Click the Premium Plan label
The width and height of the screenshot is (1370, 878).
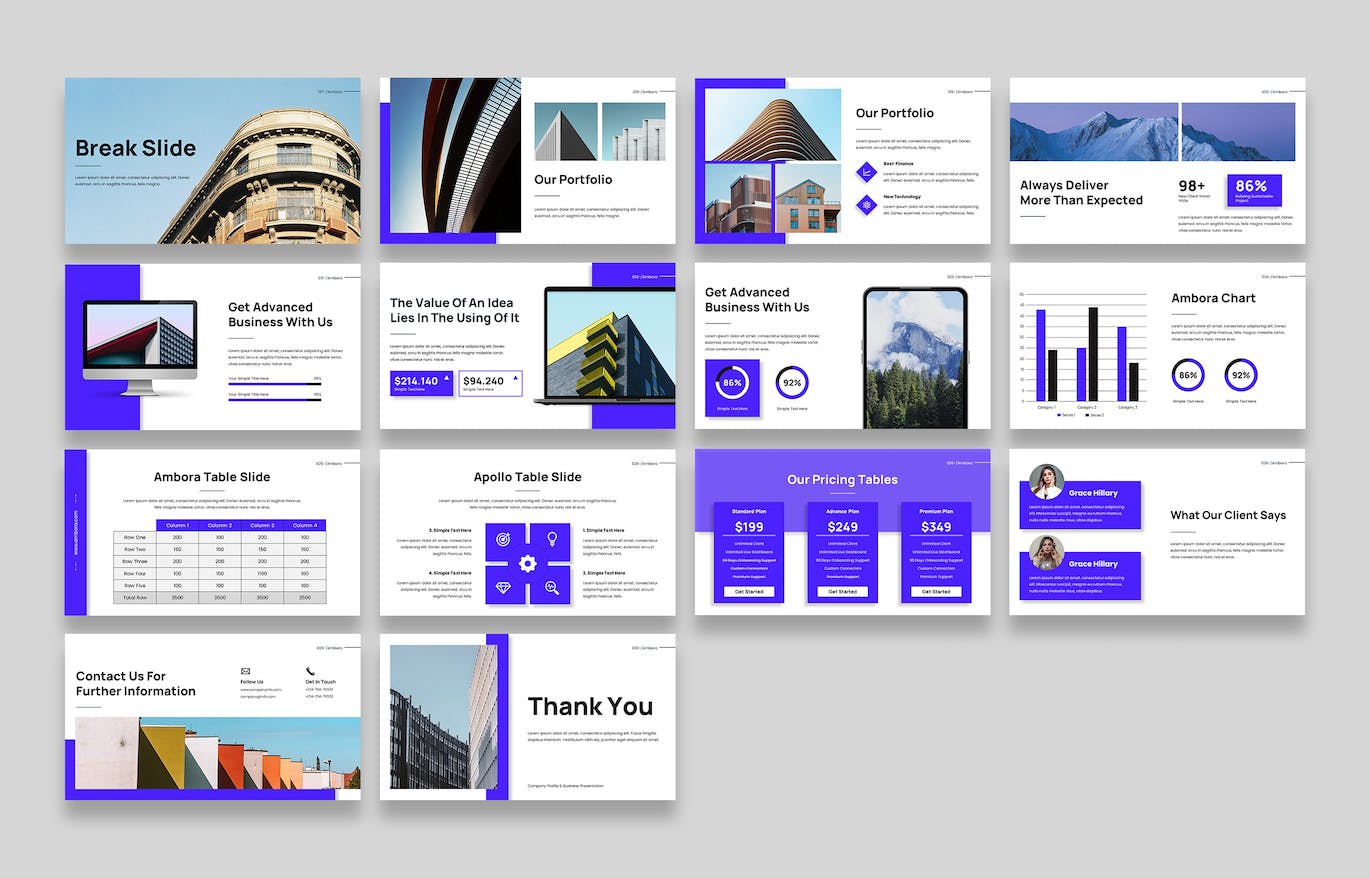(x=936, y=511)
